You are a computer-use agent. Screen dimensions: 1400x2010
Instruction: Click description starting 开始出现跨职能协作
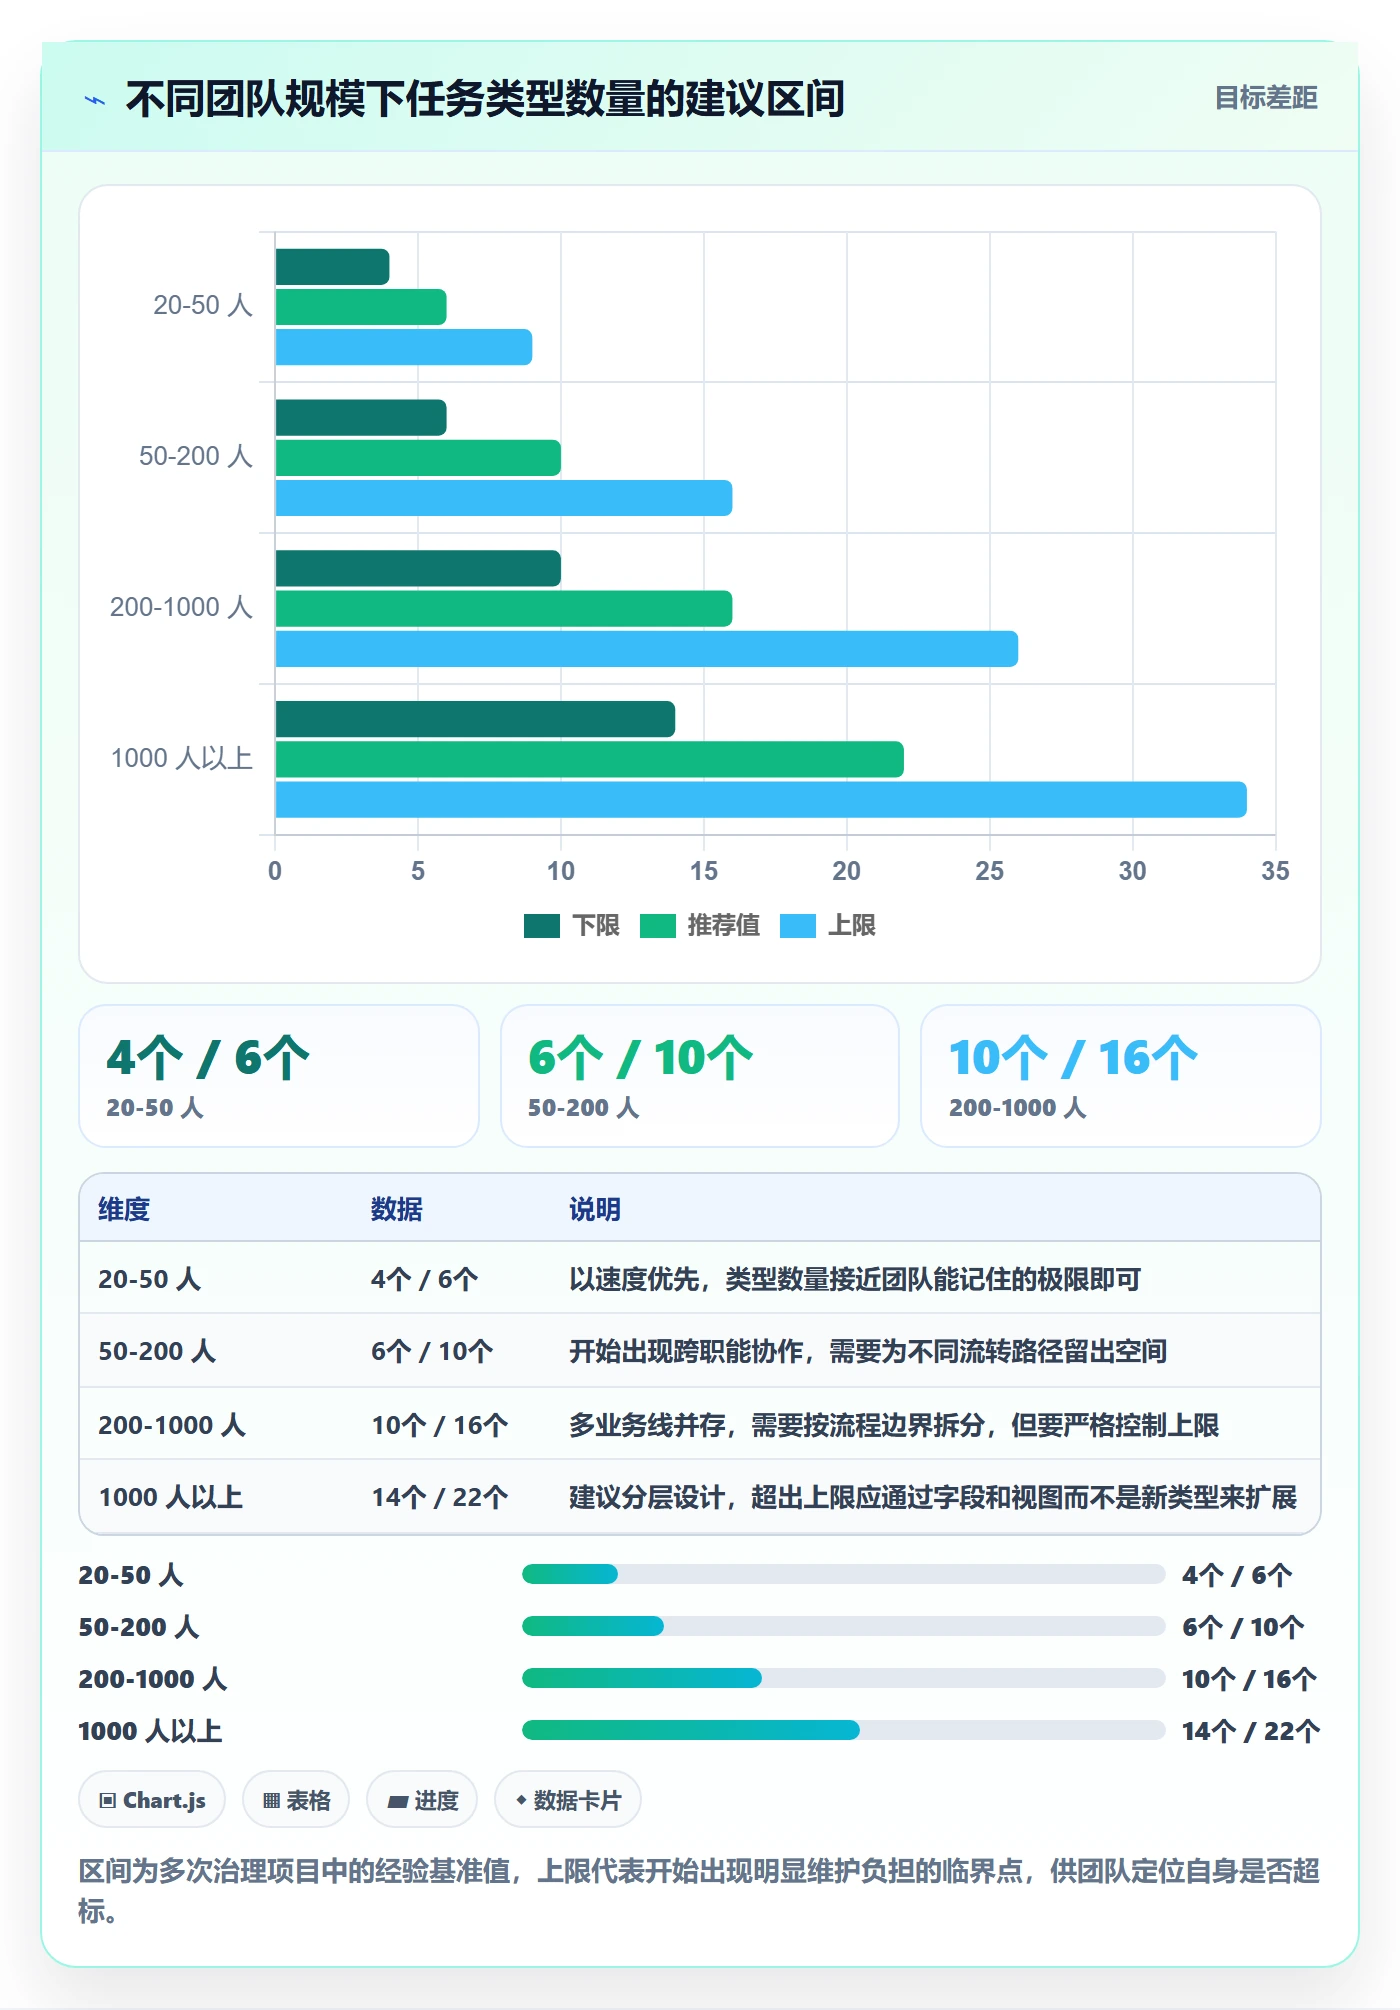[x=868, y=1351]
